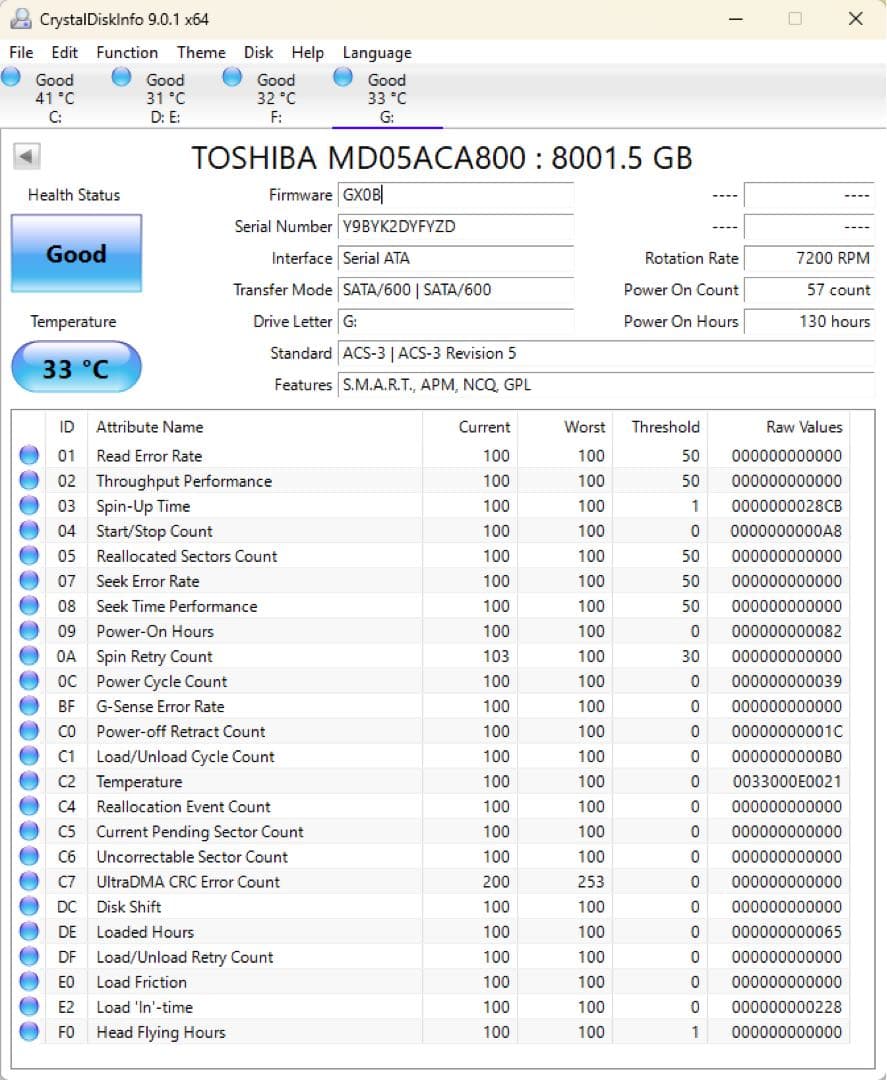Open the Help menu
The image size is (887, 1080).
pos(307,53)
